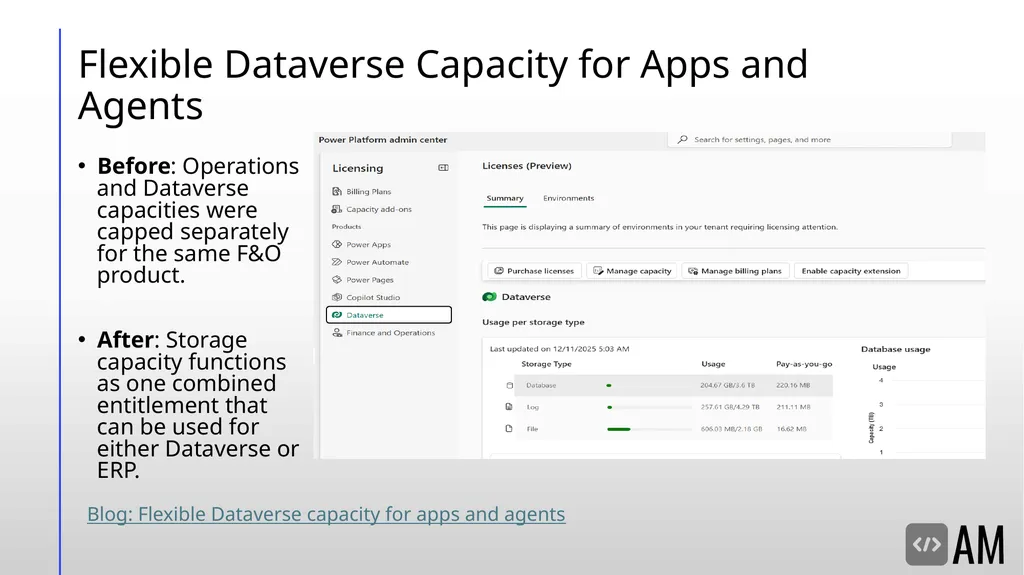1024x575 pixels.
Task: Click the File row storage icon
Action: 509,429
